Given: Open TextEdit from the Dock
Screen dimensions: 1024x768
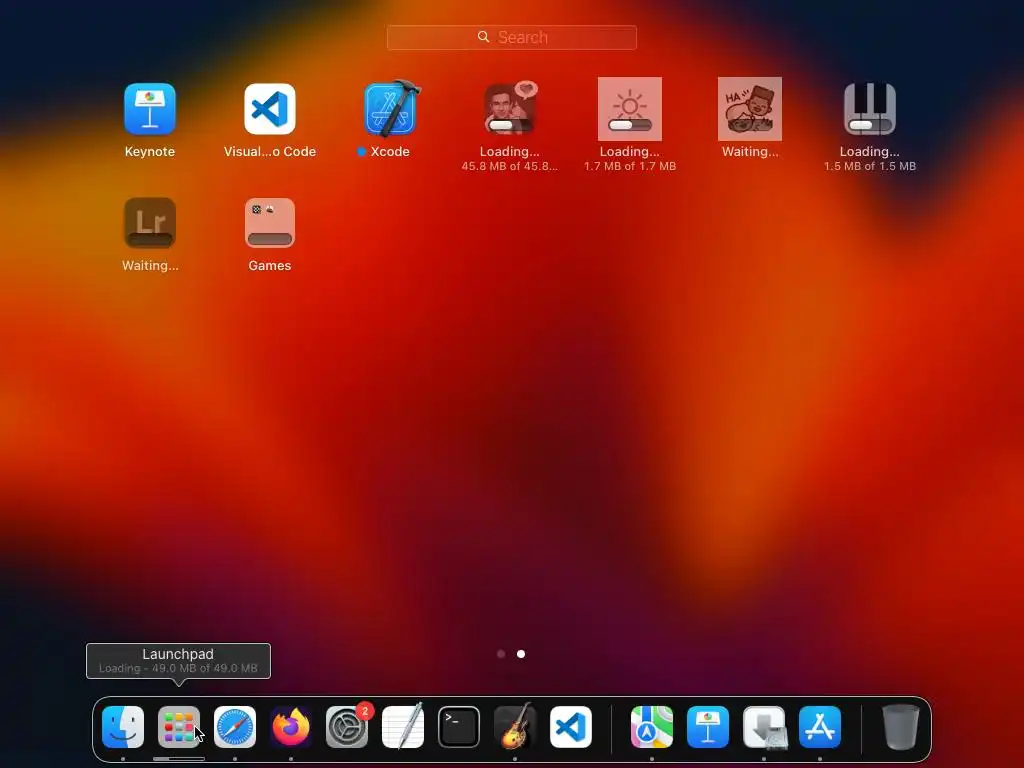Looking at the screenshot, I should tap(403, 727).
